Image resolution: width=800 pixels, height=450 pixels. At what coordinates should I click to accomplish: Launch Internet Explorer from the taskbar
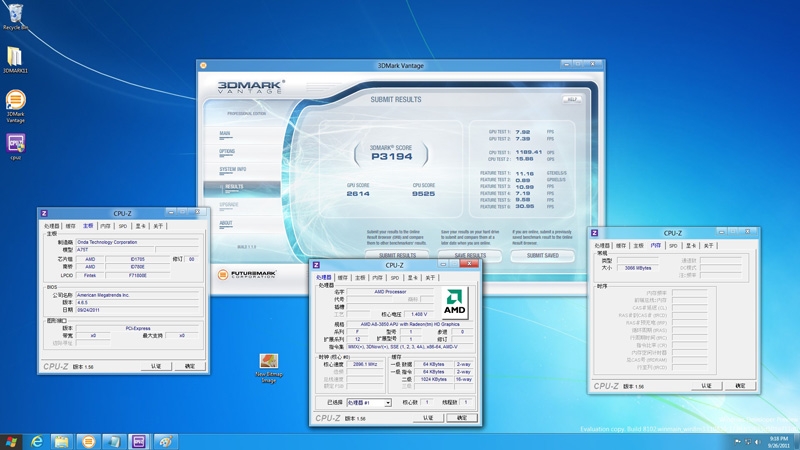[x=38, y=441]
